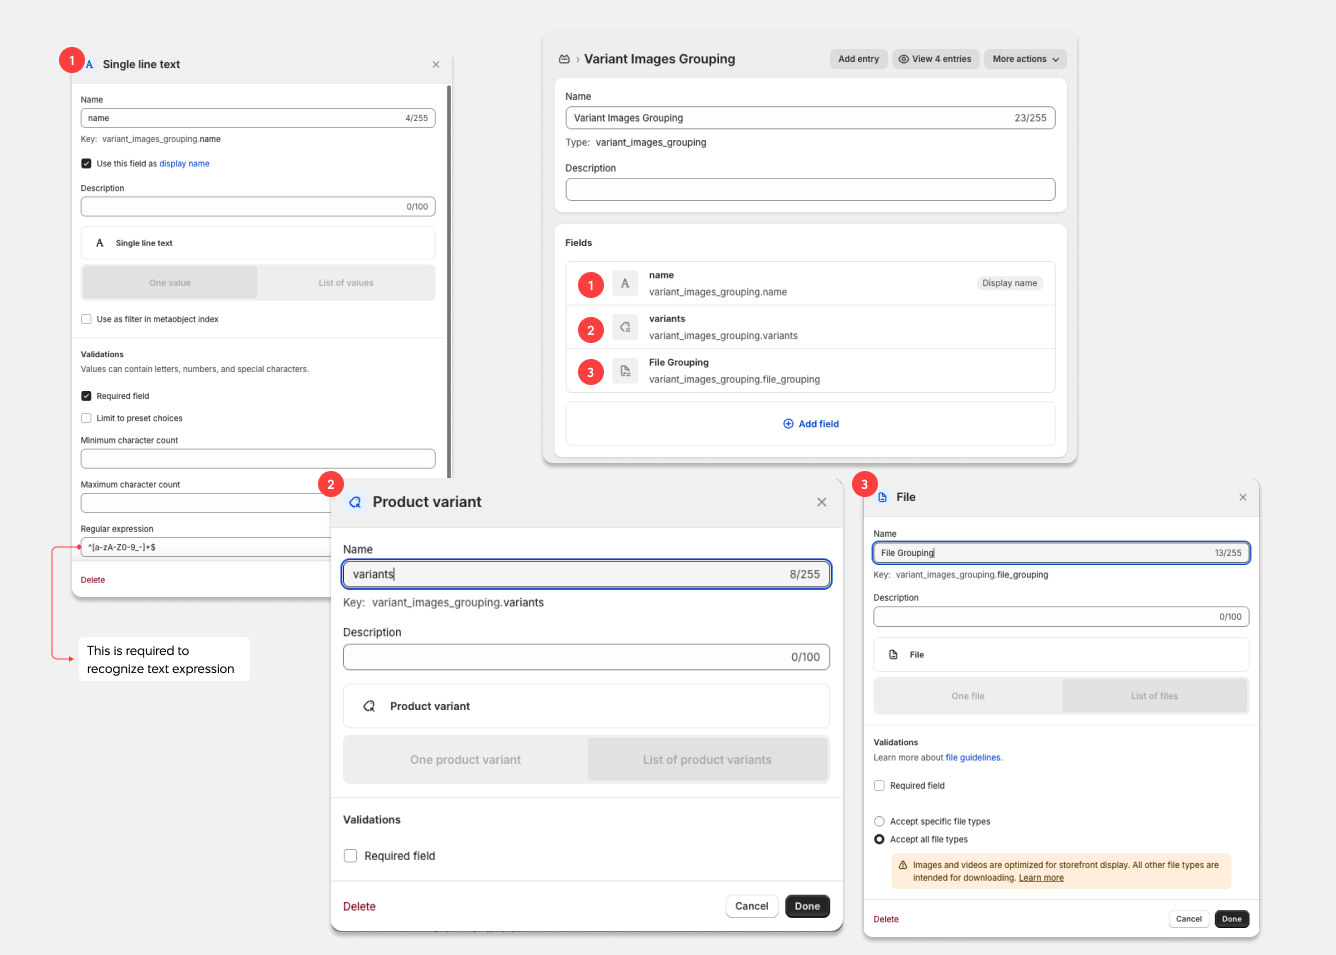Click the Add entry button
1336x955 pixels.
(x=858, y=59)
